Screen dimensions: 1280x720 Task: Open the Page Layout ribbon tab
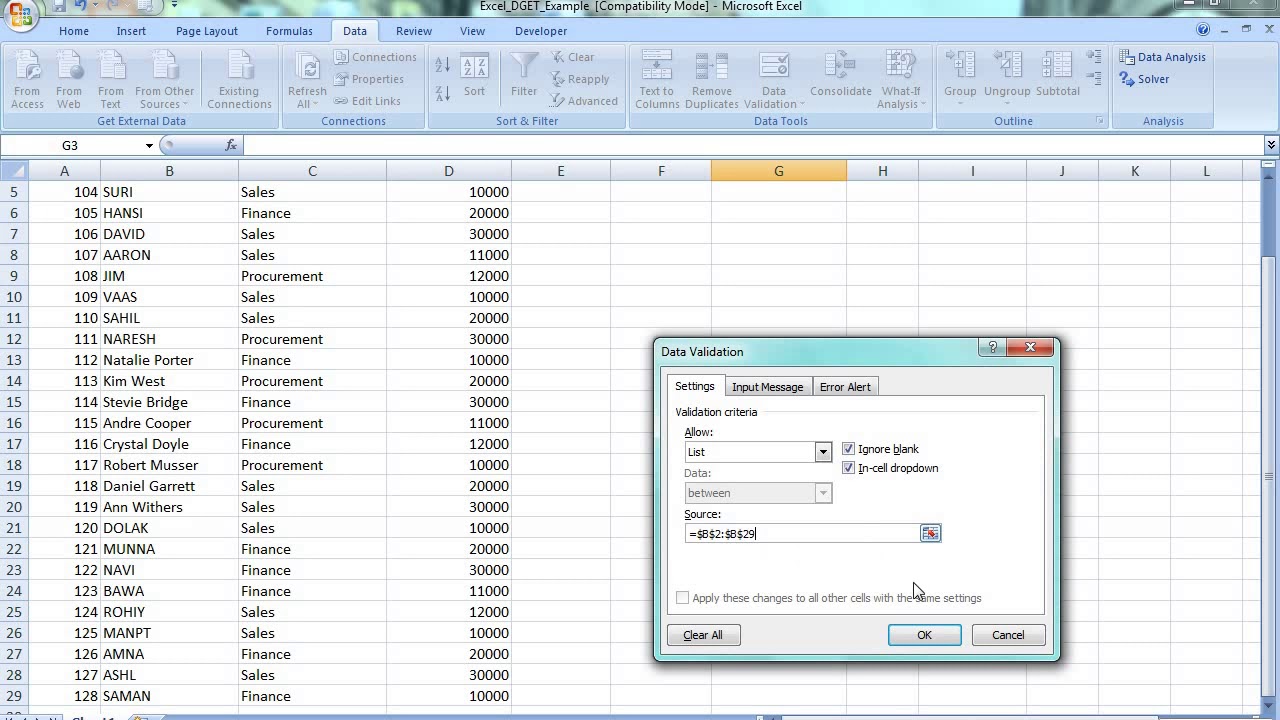point(207,31)
